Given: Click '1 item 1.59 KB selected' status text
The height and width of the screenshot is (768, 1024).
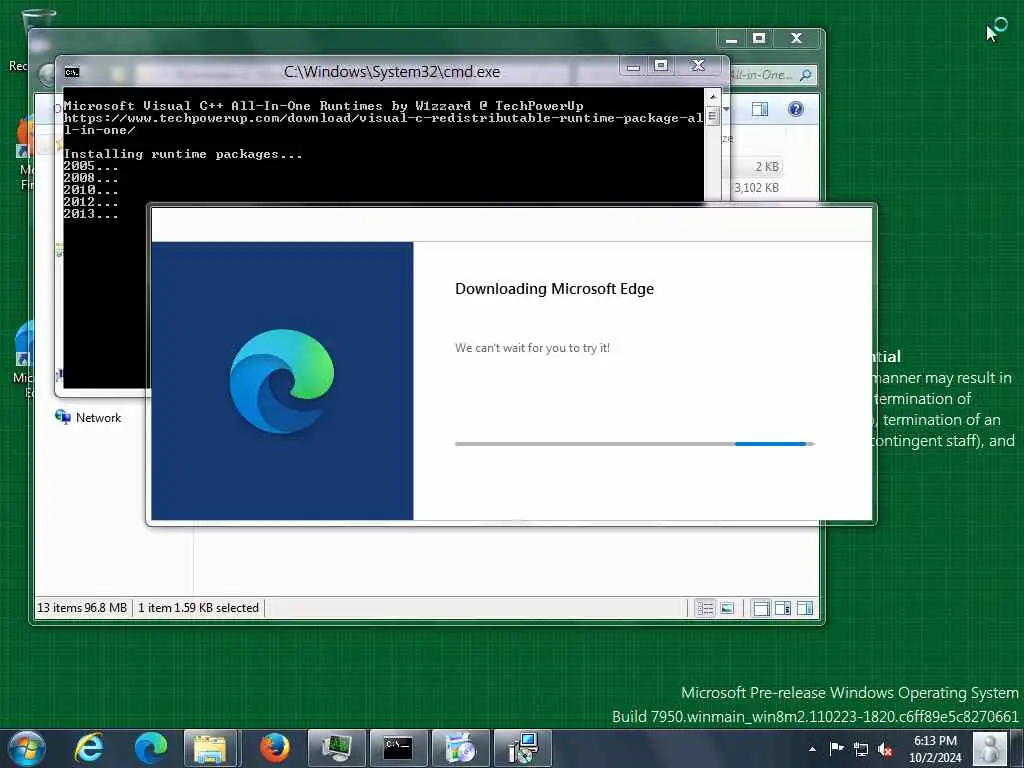Looking at the screenshot, I should coord(199,608).
